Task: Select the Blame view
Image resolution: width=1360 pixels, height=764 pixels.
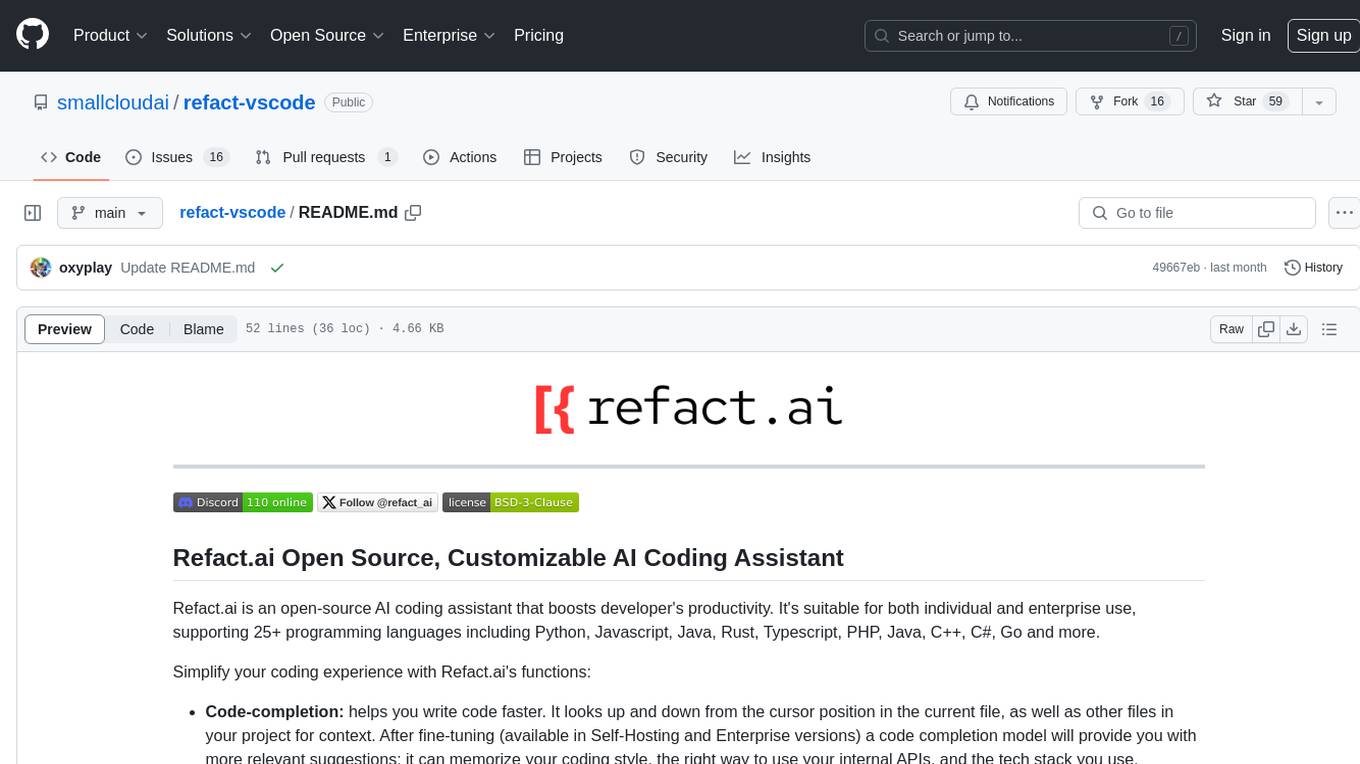Action: [204, 329]
